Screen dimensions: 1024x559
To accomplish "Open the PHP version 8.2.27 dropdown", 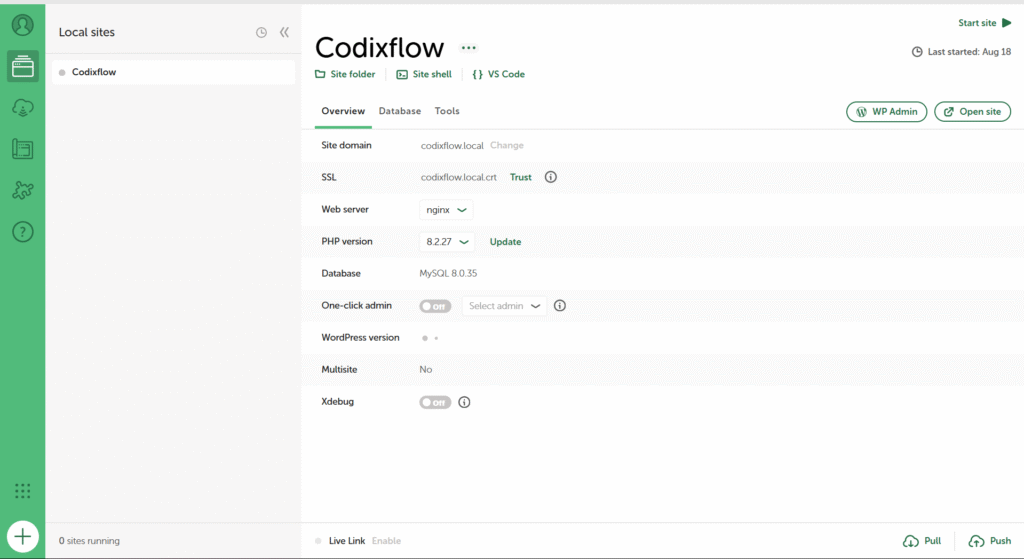I will (447, 242).
